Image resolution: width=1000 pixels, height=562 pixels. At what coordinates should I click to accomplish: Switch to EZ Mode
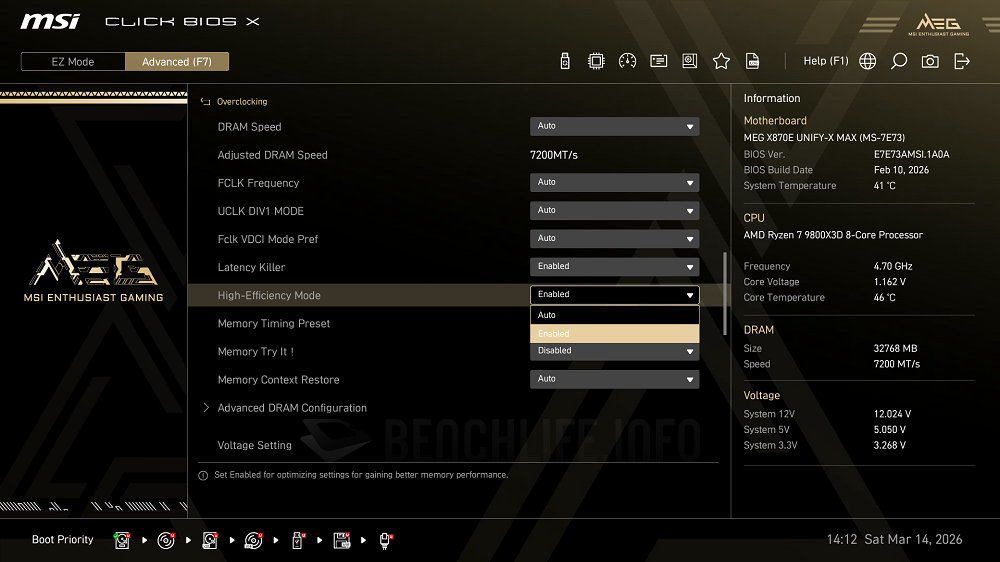click(x=73, y=62)
